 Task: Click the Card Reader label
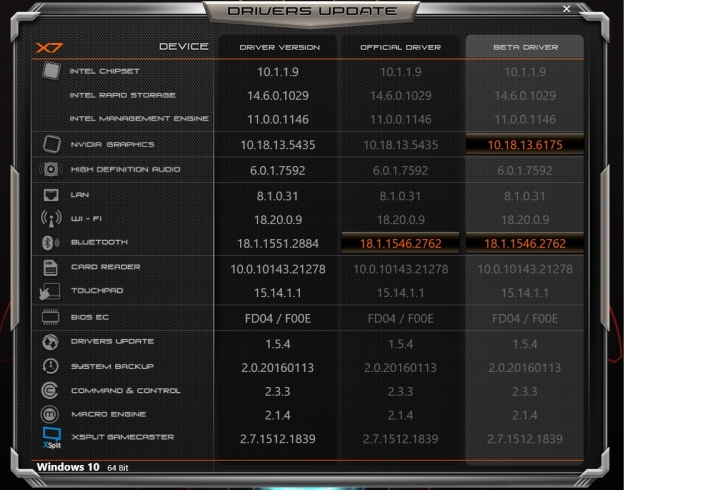(106, 267)
